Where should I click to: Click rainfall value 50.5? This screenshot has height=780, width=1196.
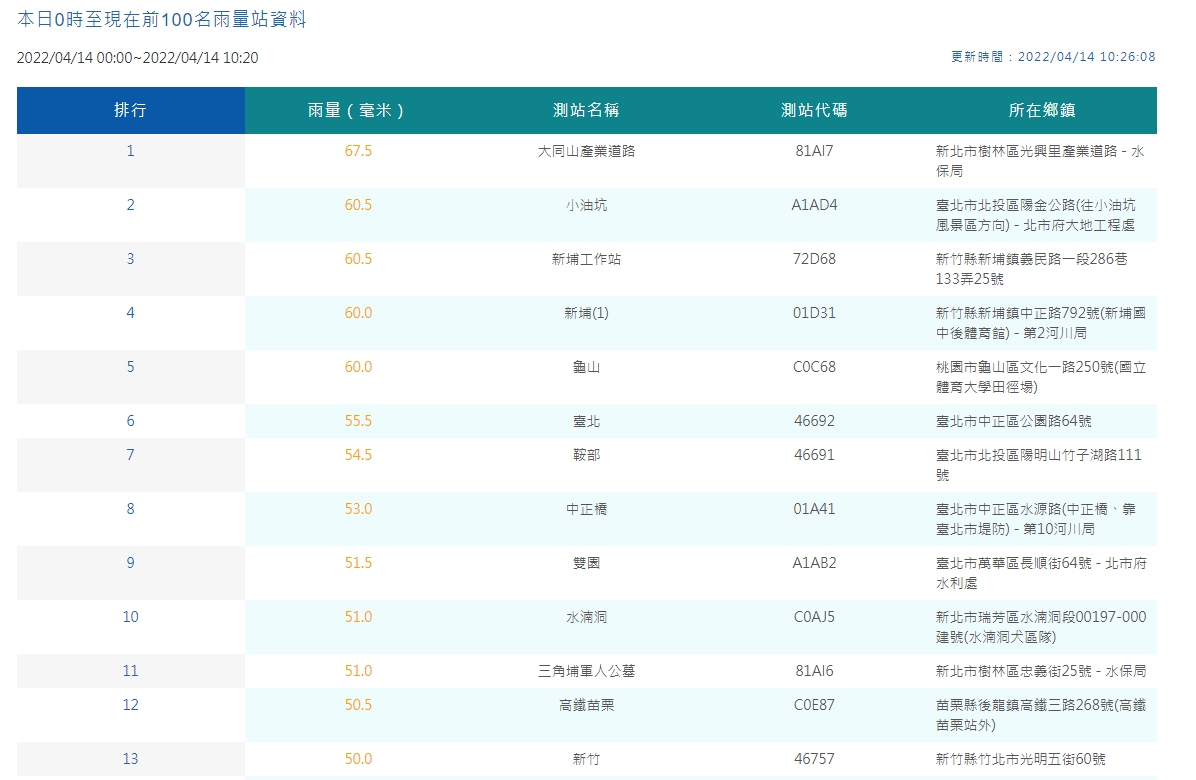(x=358, y=706)
